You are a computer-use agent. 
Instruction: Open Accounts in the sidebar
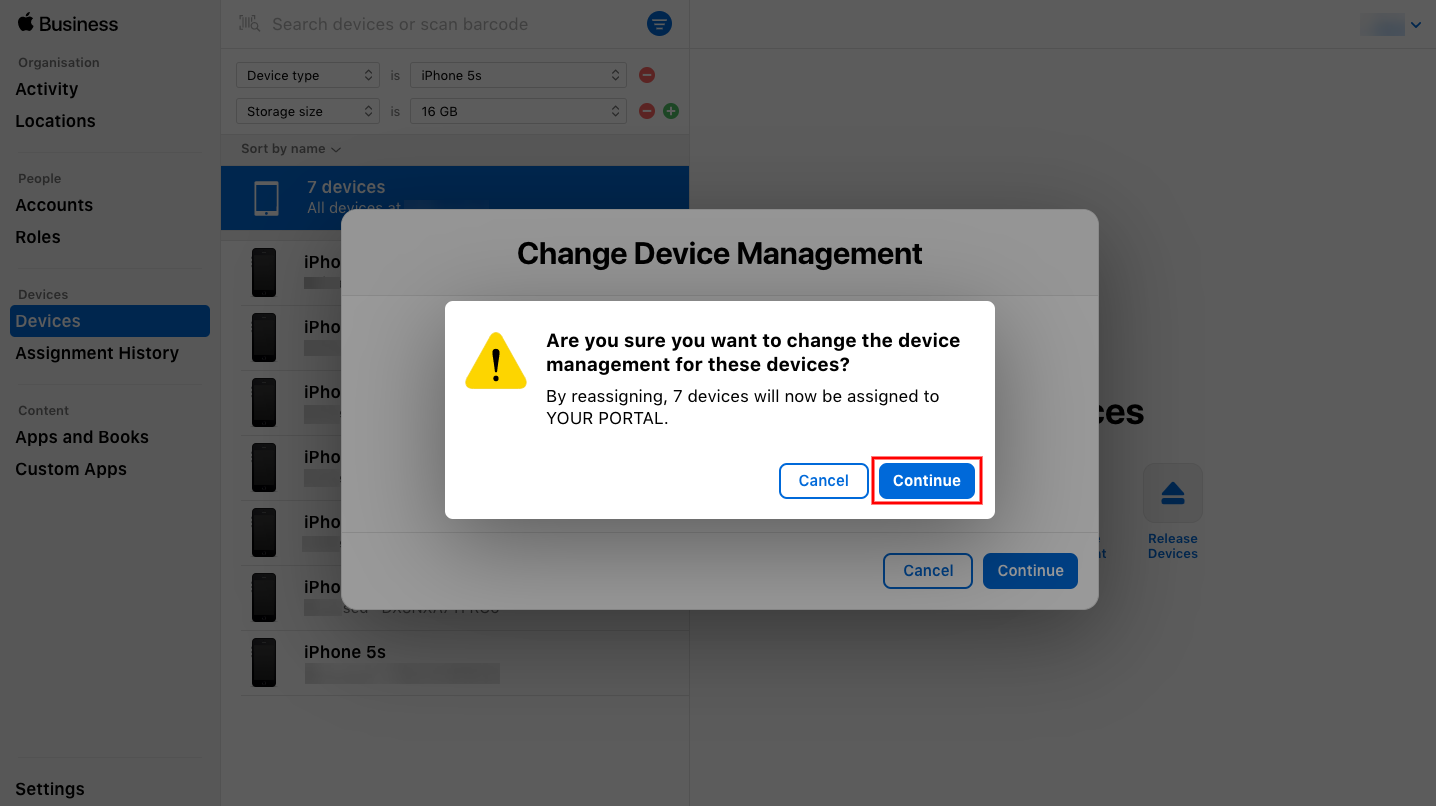coord(54,205)
